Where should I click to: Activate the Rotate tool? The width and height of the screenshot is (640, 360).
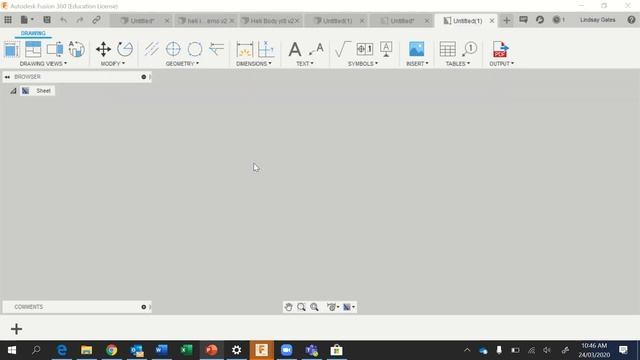pyautogui.click(x=125, y=49)
